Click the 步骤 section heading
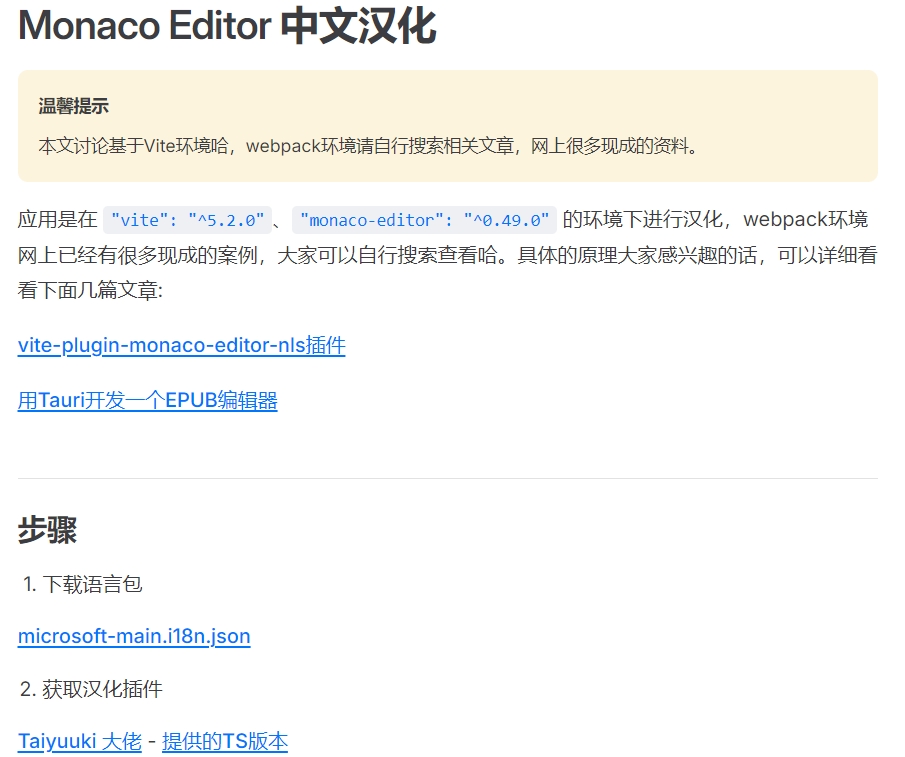The height and width of the screenshot is (757, 905). click(47, 529)
